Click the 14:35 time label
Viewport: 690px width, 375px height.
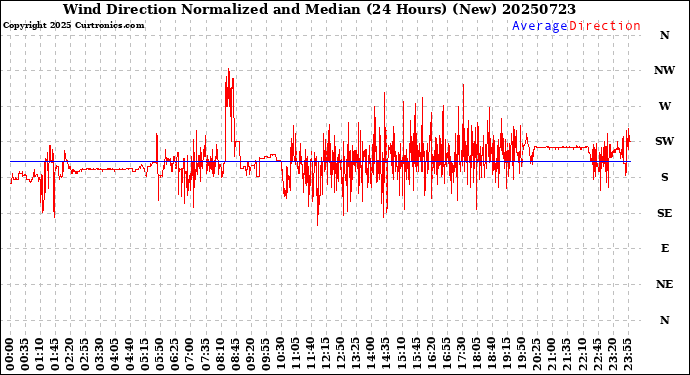point(386,354)
